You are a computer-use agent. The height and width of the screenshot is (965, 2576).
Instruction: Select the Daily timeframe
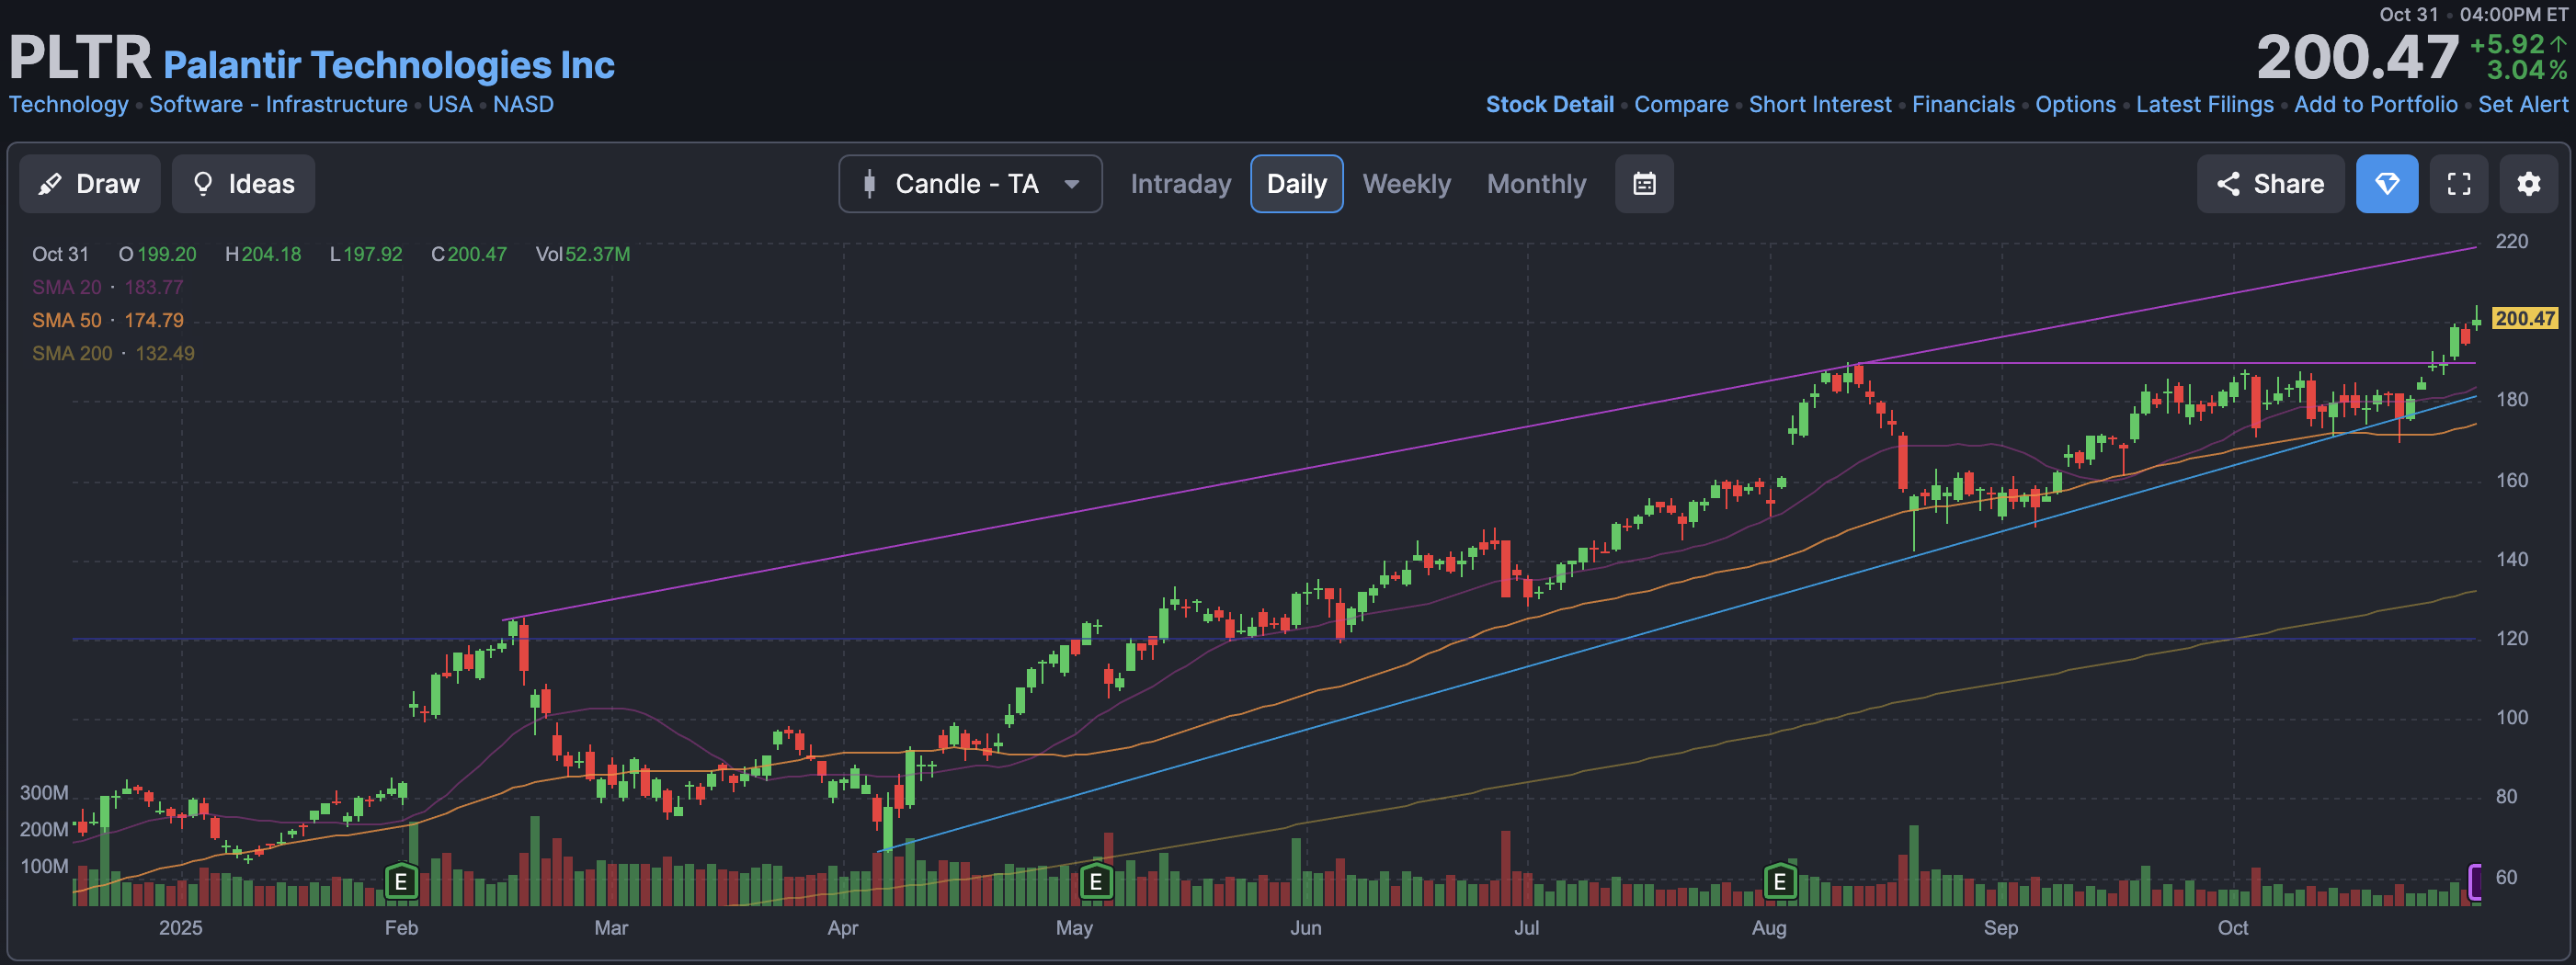click(x=1296, y=184)
